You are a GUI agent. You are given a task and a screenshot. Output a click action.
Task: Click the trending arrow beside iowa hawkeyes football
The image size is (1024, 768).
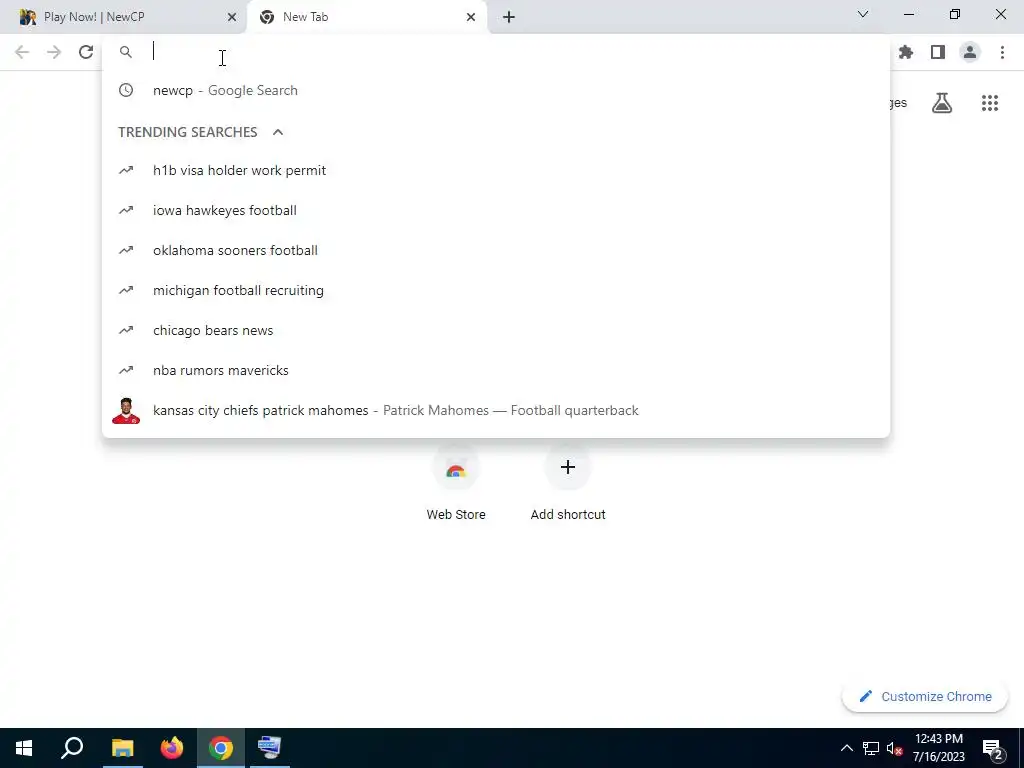click(x=126, y=210)
